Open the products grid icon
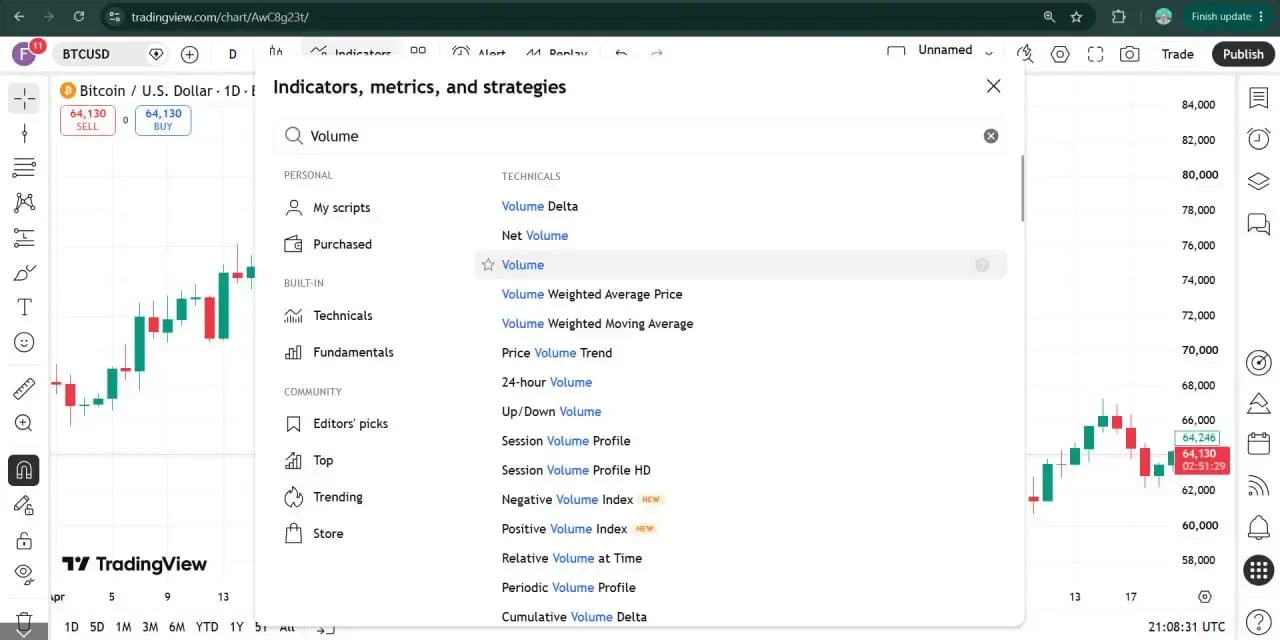1280x640 pixels. [1258, 570]
